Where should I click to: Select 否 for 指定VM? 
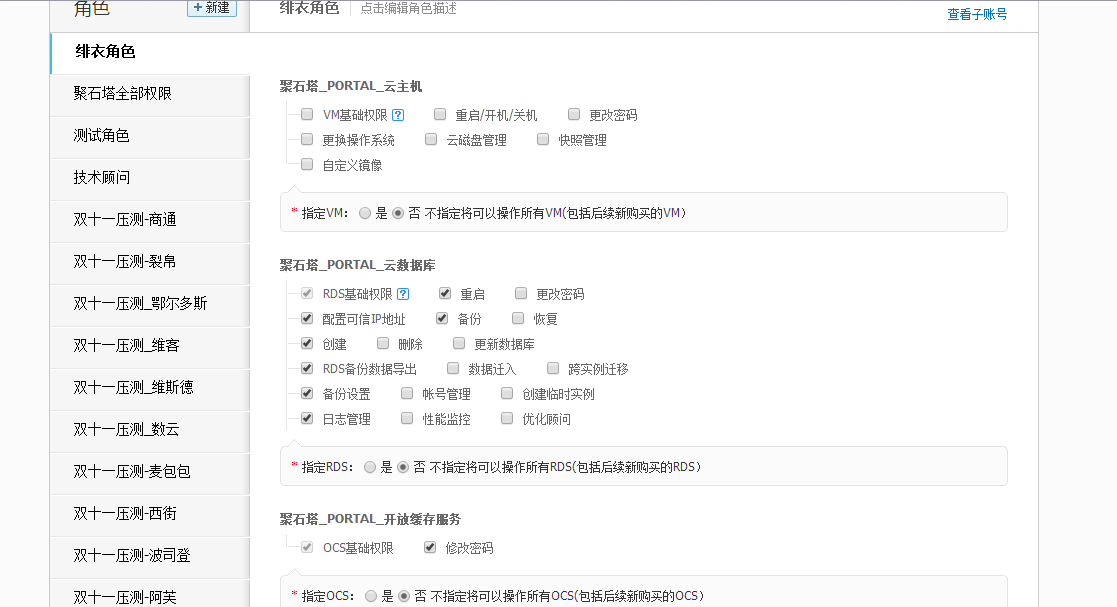398,213
